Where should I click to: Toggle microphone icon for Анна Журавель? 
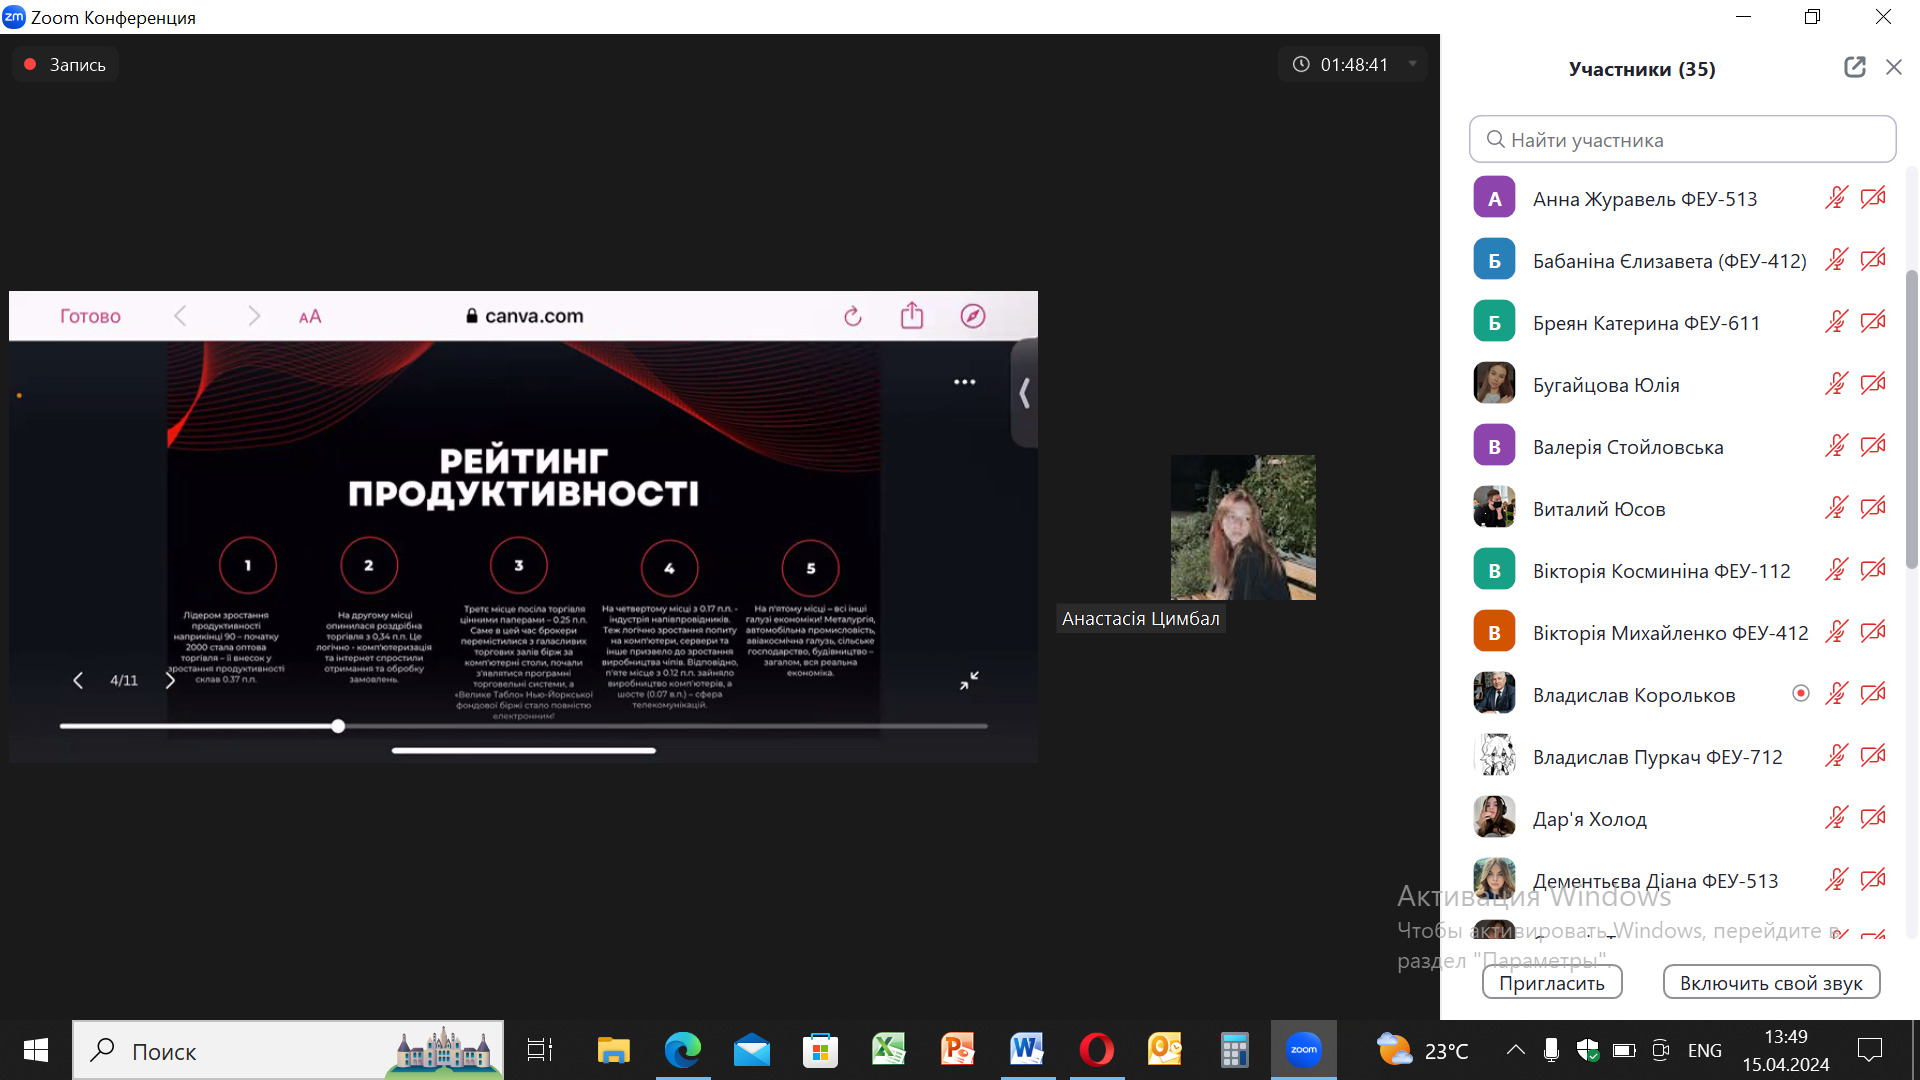coord(1836,198)
